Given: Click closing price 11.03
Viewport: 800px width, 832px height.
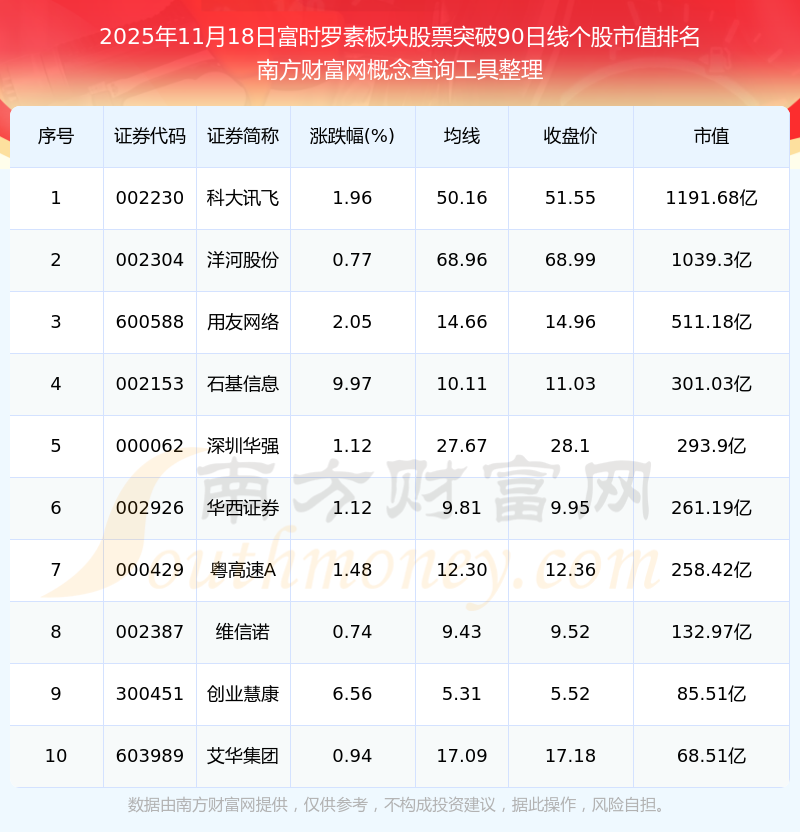Looking at the screenshot, I should pos(570,384).
